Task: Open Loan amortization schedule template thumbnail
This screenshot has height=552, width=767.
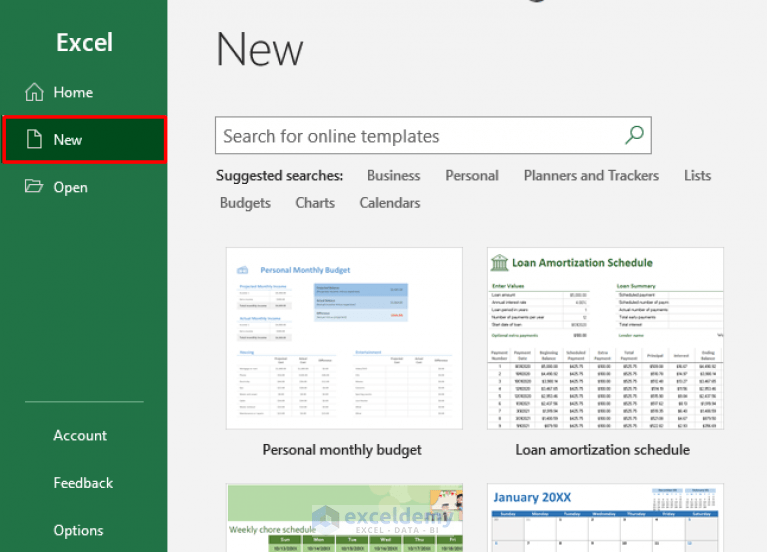Action: 606,338
